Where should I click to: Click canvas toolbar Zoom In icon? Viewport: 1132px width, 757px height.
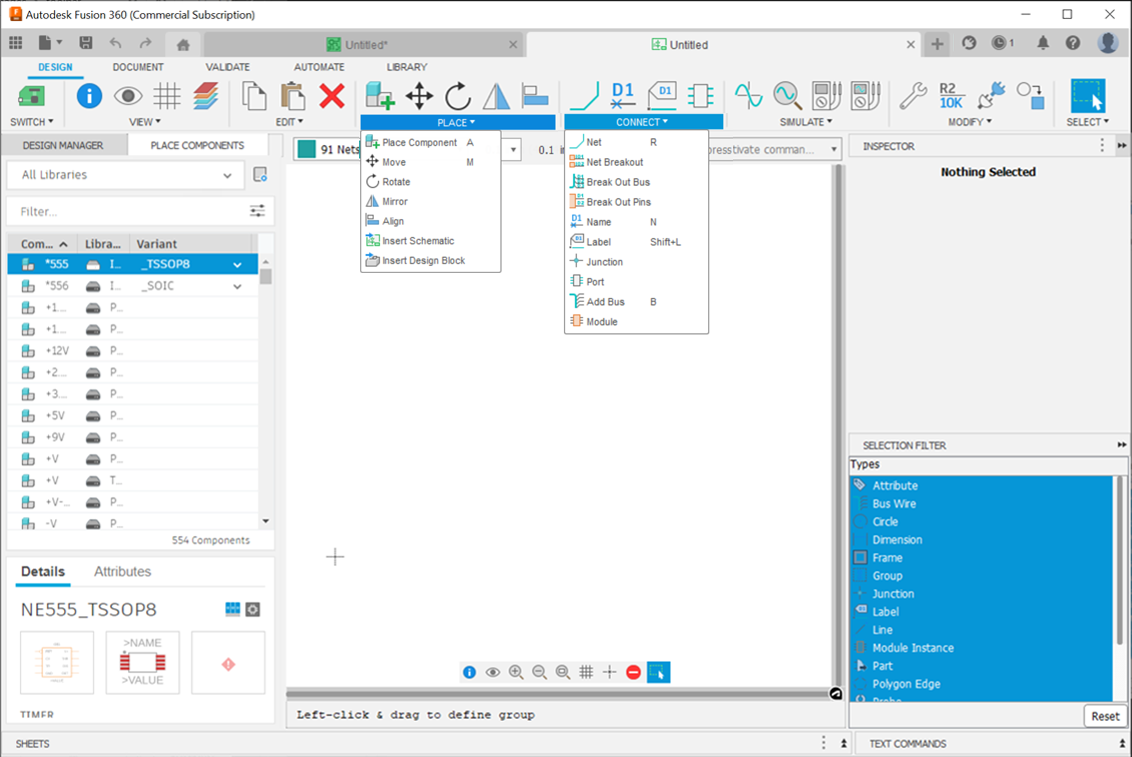[516, 672]
